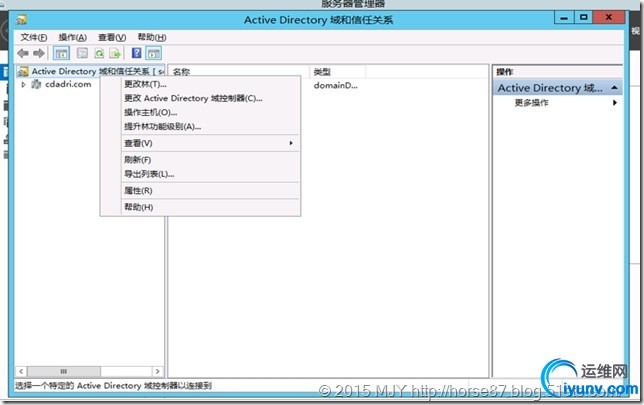The width and height of the screenshot is (644, 405).
Task: Open the 操作(A) menu
Action: coord(72,37)
